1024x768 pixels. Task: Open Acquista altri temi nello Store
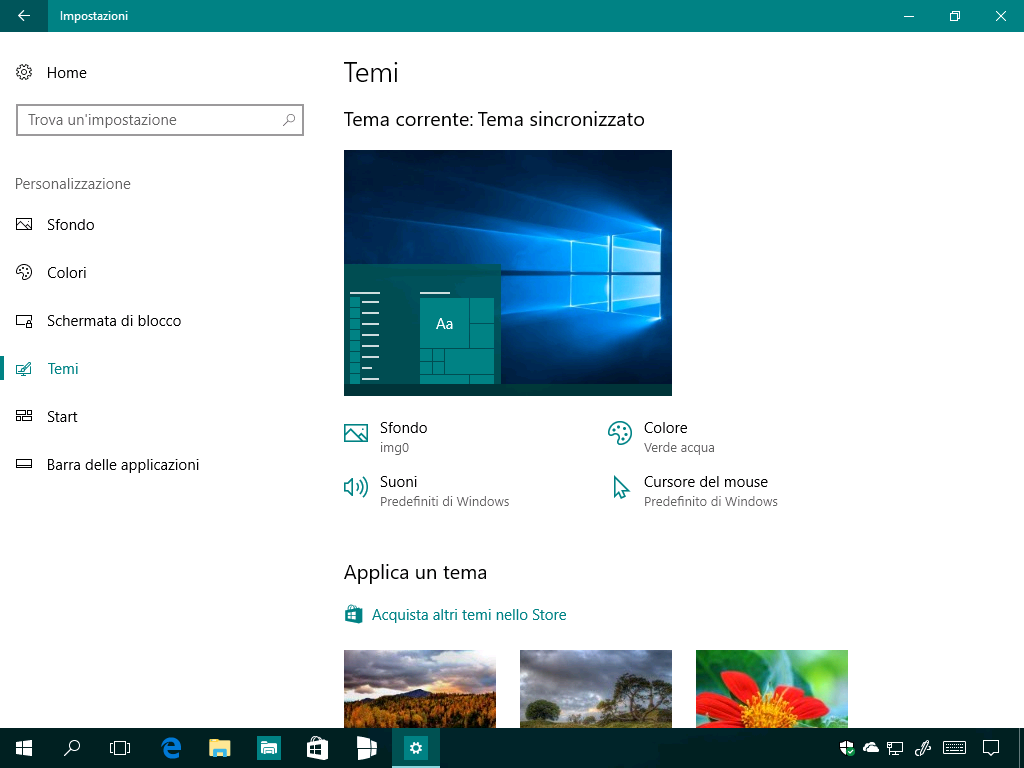470,614
